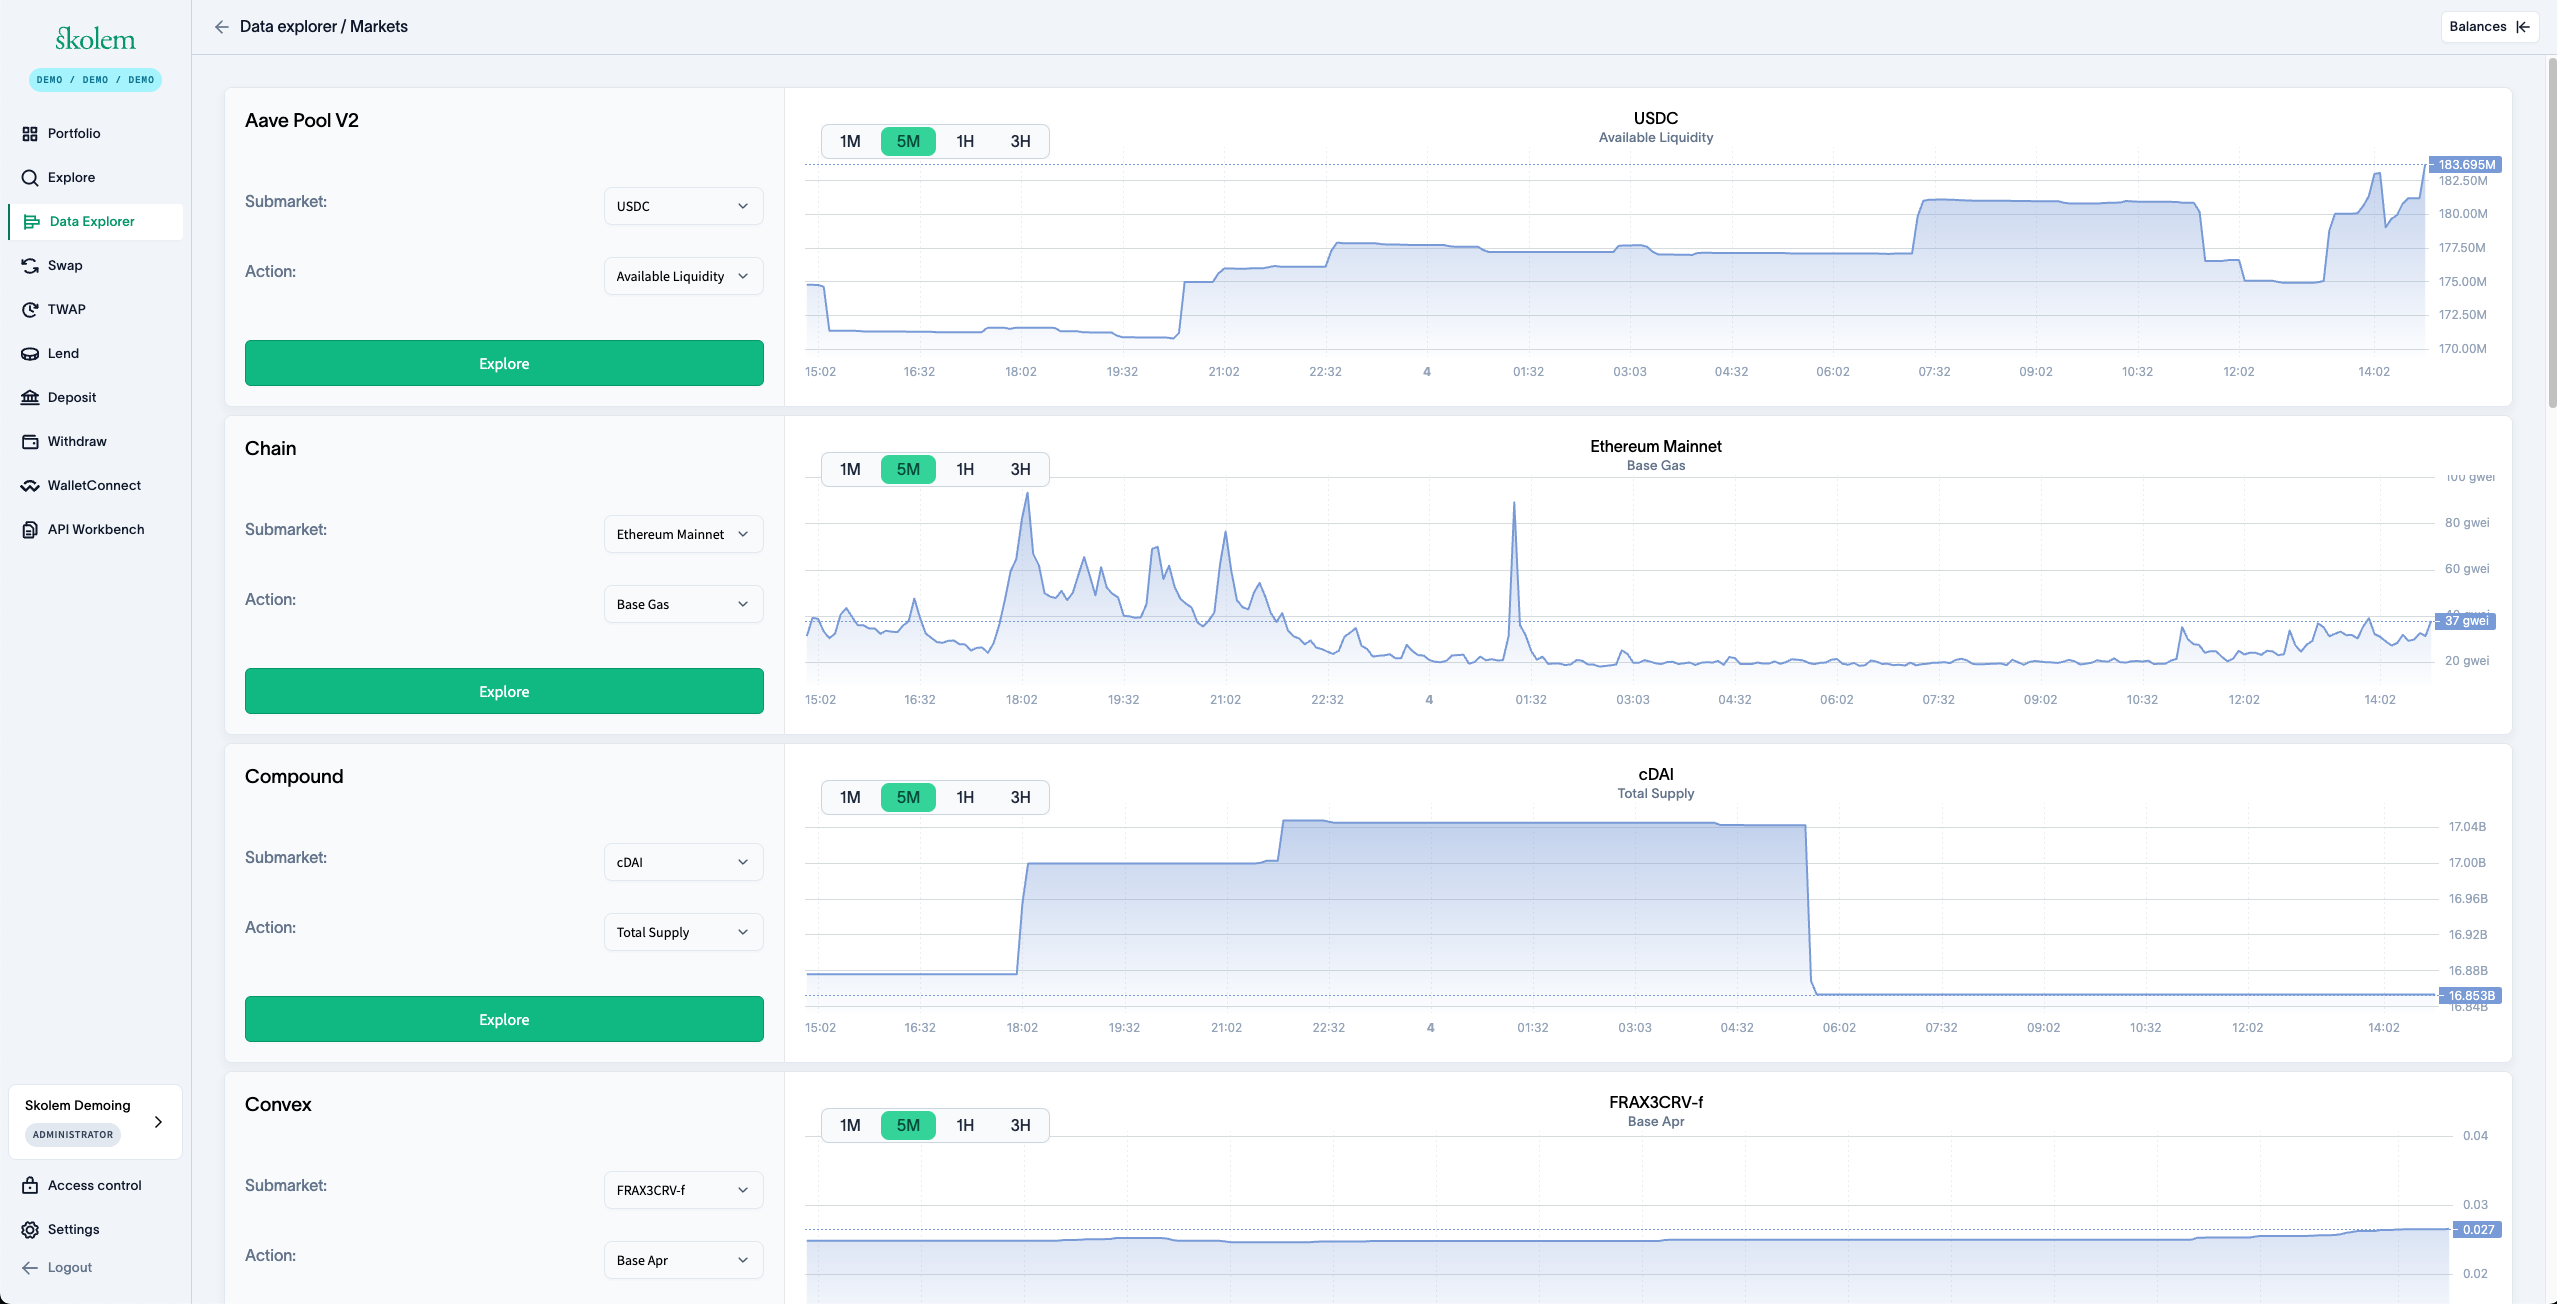Viewport: 2557px width, 1304px height.
Task: Open the Explore menu item in sidebar
Action: click(71, 177)
